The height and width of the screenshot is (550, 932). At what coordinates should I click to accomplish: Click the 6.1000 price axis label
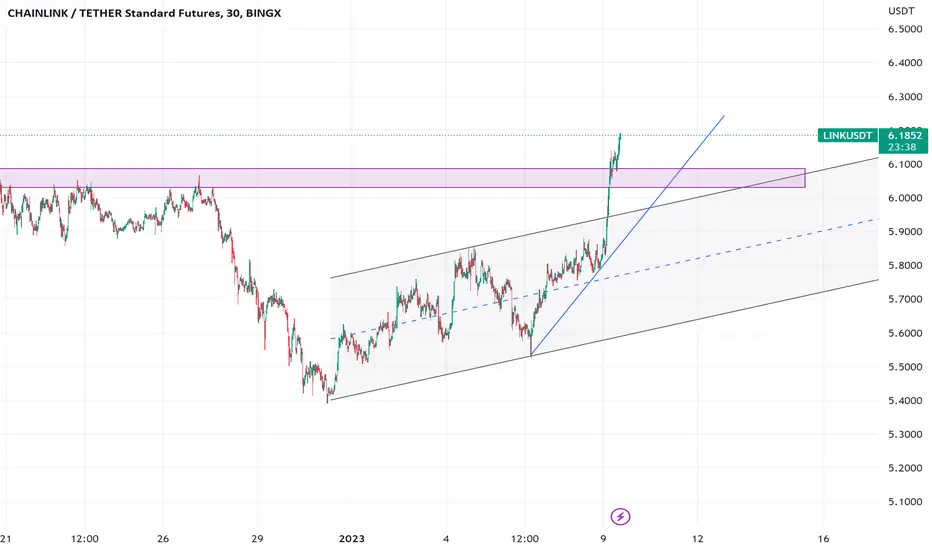[x=905, y=164]
